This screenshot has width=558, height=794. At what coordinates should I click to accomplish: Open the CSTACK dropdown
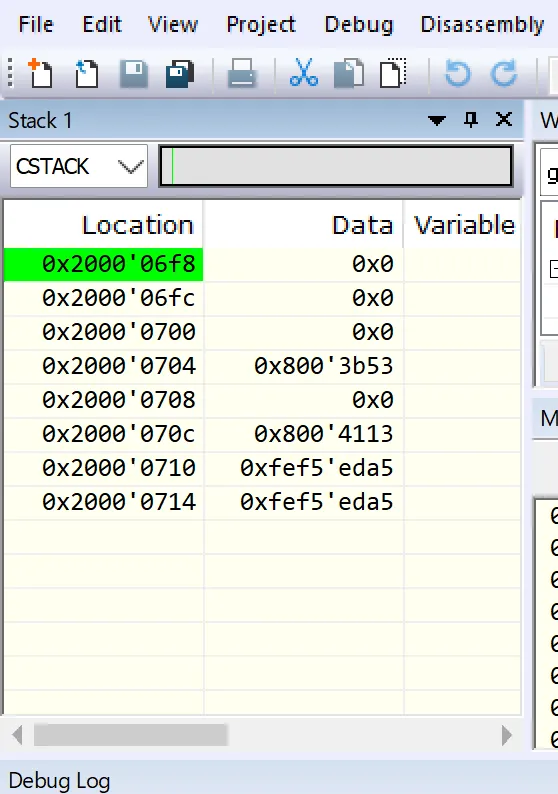(x=79, y=166)
